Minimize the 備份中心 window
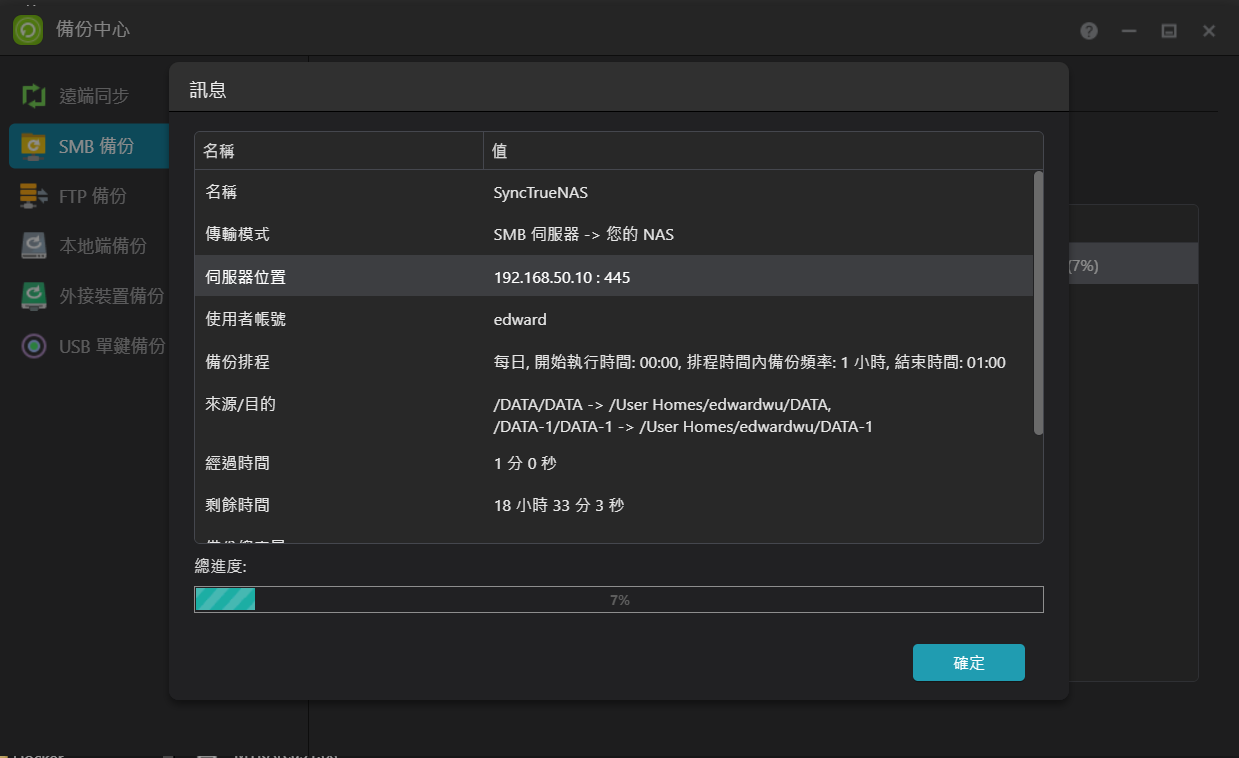Viewport: 1239px width, 758px height. (x=1129, y=31)
